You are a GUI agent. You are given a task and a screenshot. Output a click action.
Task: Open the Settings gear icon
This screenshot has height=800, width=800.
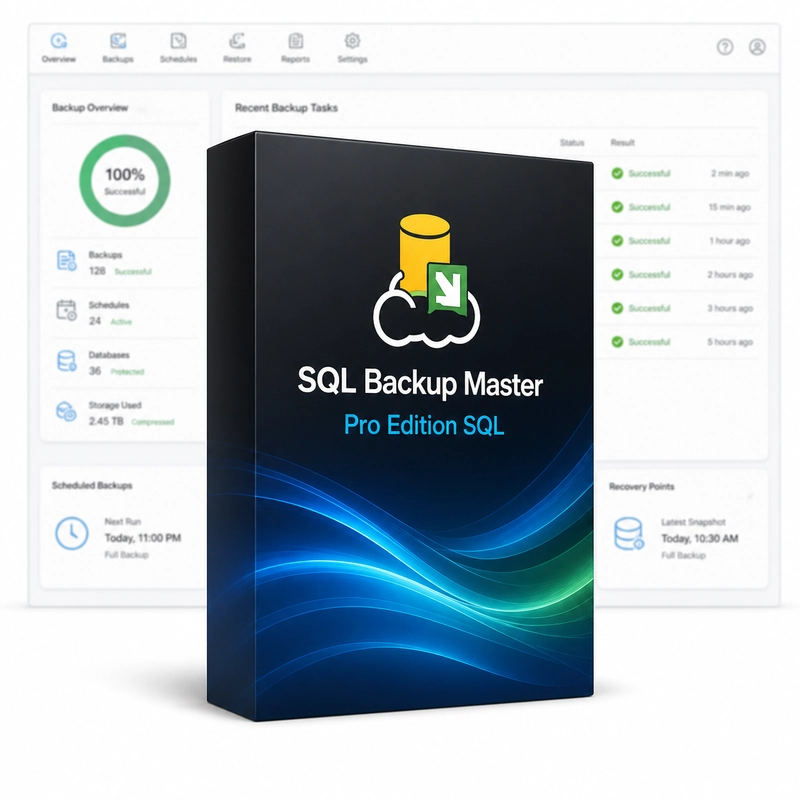coord(352,40)
